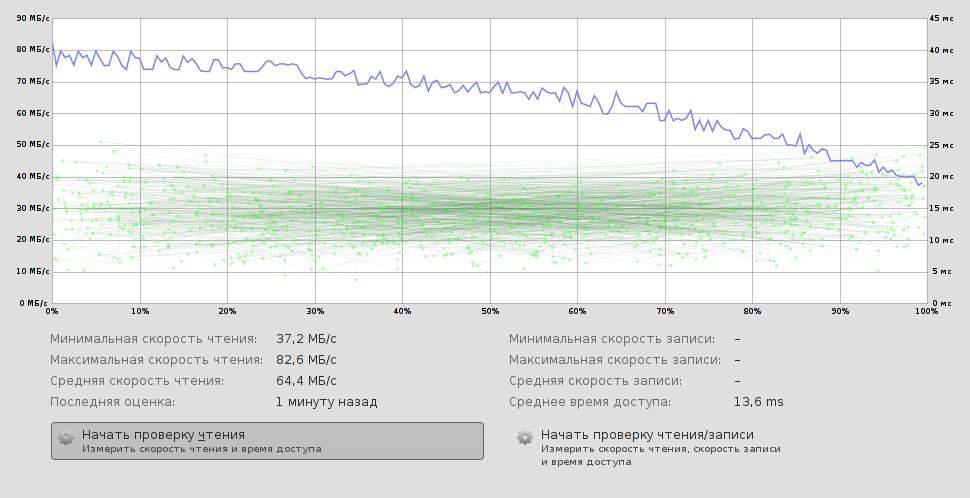Viewport: 970px width, 498px height.
Task: Click the 90 МБ/с axis label
Action: tap(33, 19)
